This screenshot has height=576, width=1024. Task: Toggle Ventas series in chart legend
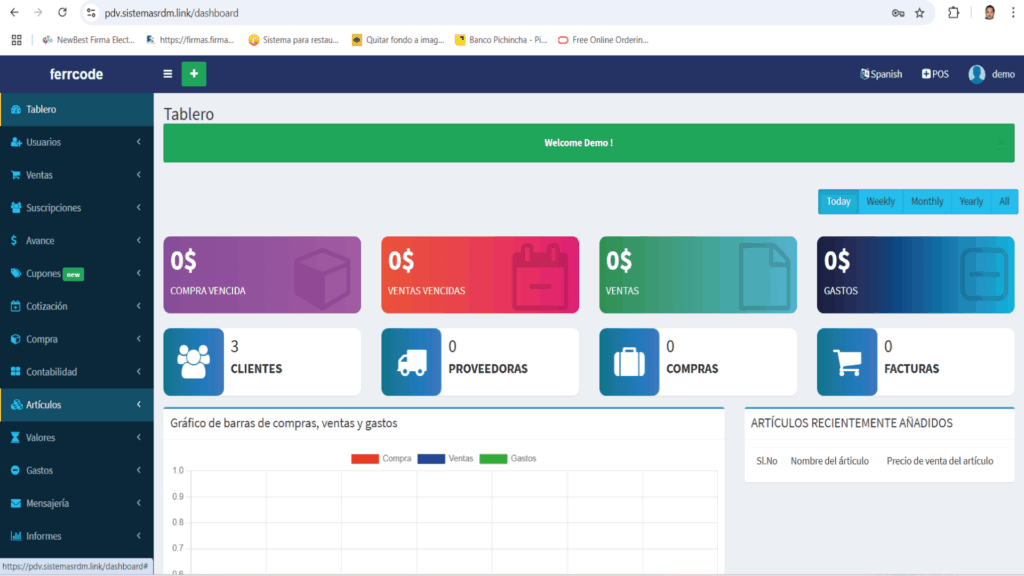(445, 458)
